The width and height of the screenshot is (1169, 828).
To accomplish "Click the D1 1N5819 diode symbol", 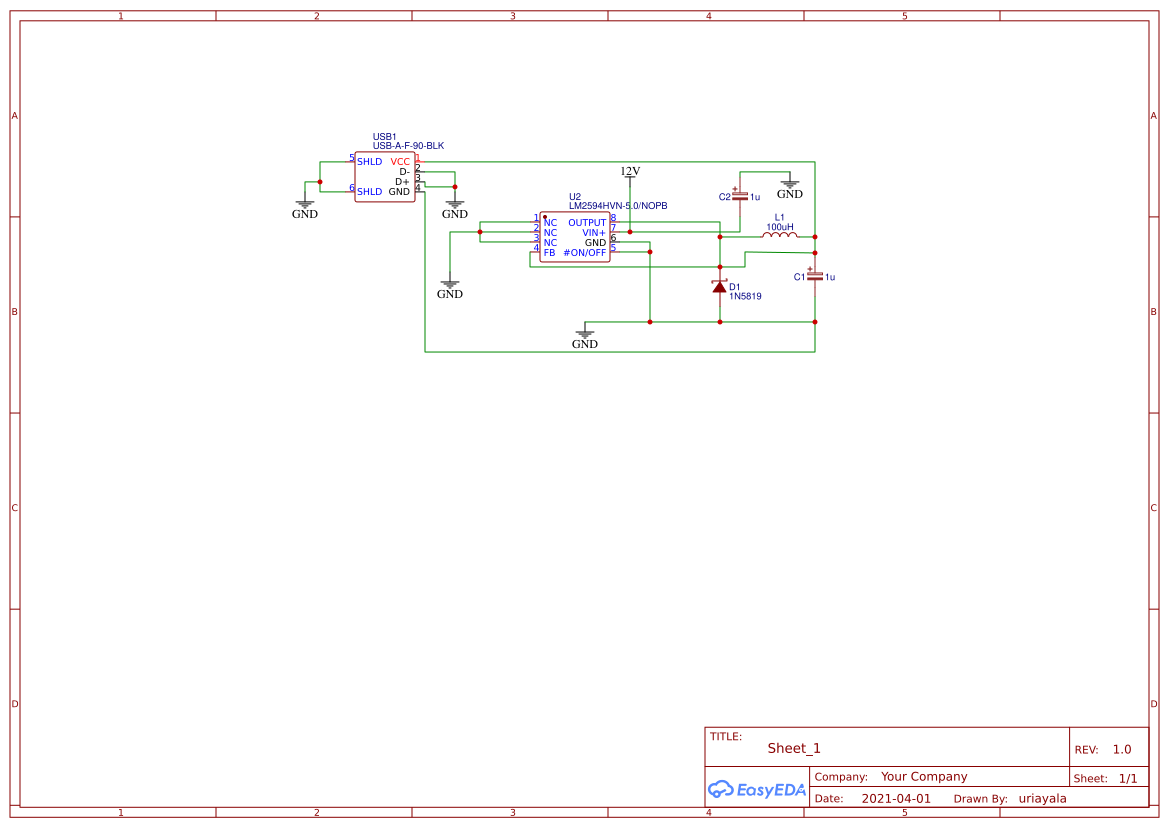I will click(x=720, y=288).
